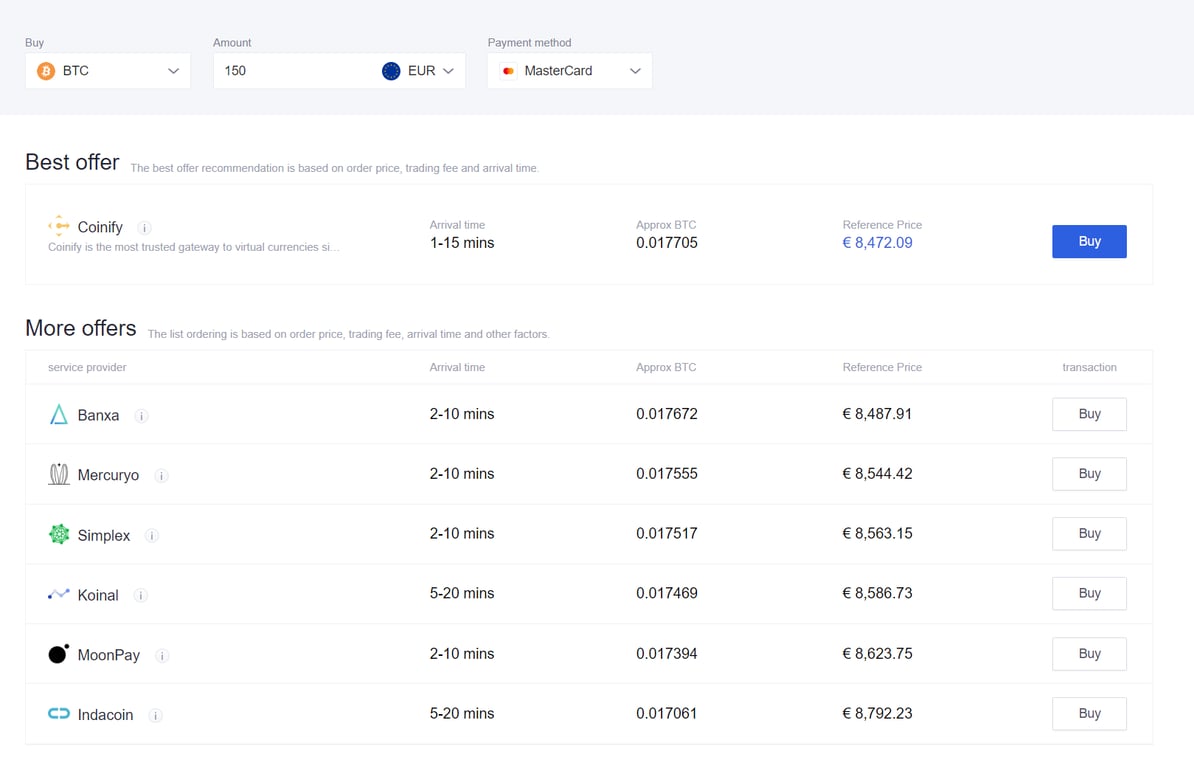Expand the EUR currency selector

click(419, 71)
